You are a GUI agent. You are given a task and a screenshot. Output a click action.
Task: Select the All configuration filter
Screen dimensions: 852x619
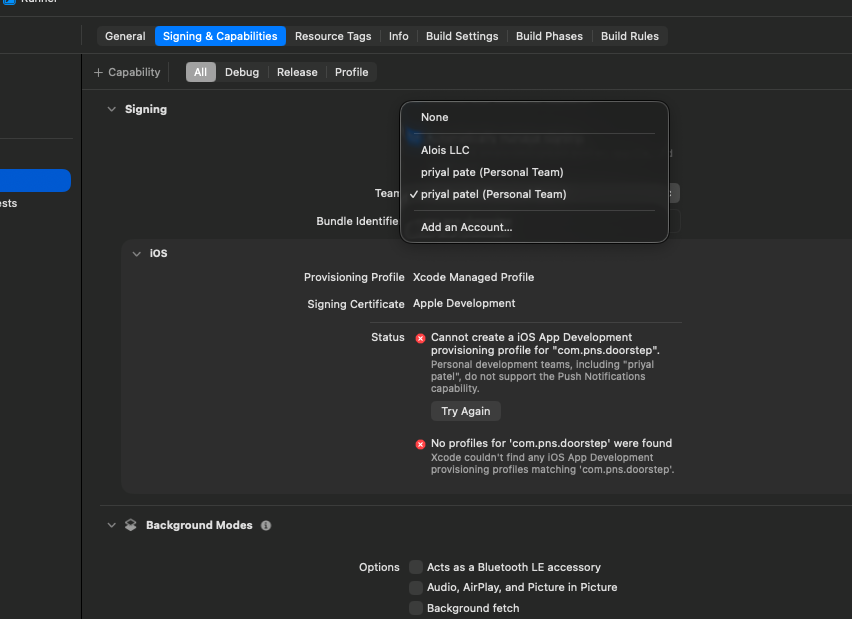pos(201,72)
